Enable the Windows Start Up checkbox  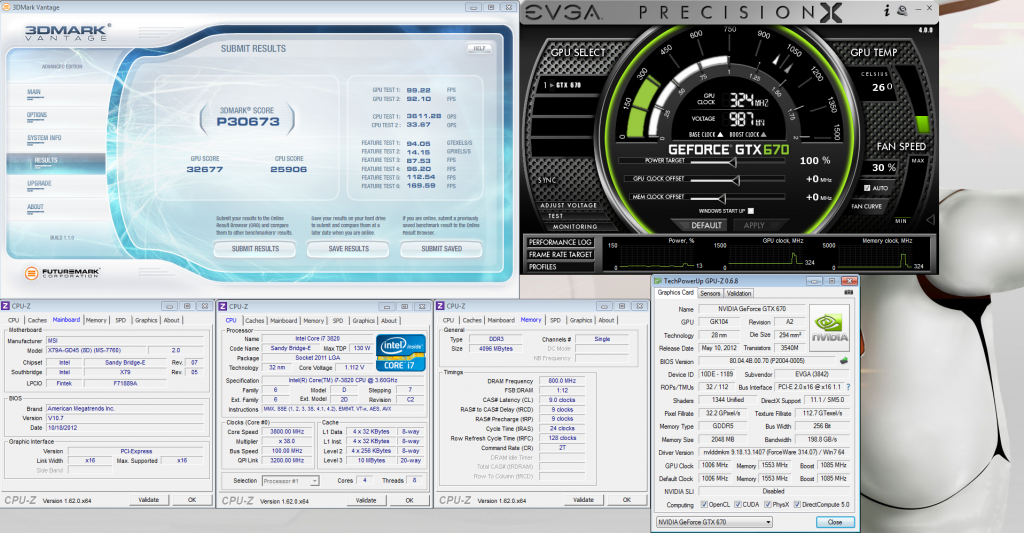click(x=750, y=211)
